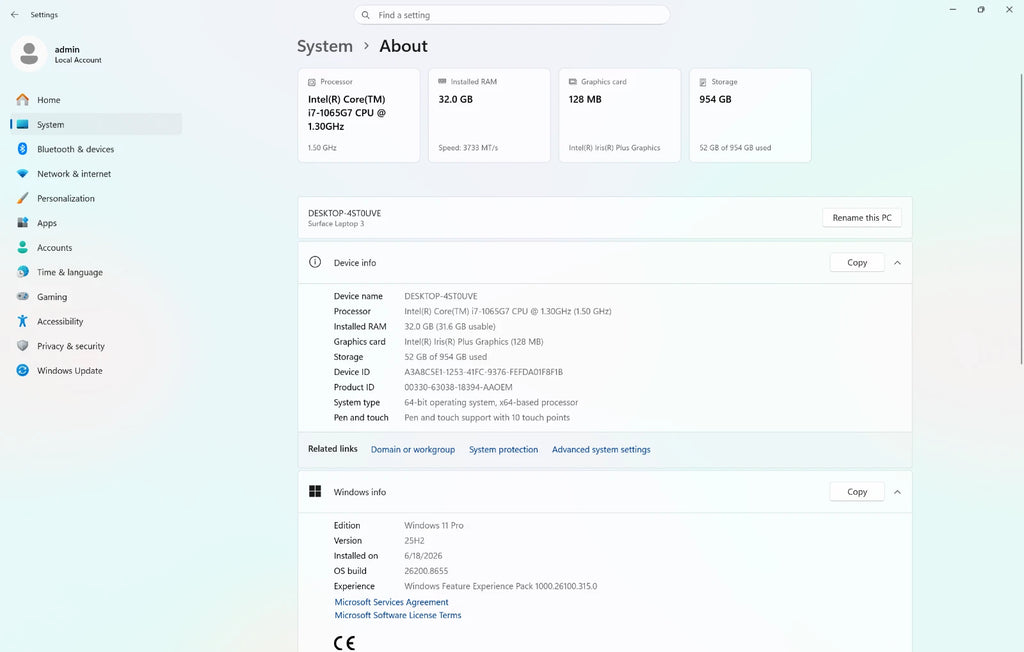Click the Pen and touch support value
Image resolution: width=1024 pixels, height=652 pixels.
pos(487,417)
